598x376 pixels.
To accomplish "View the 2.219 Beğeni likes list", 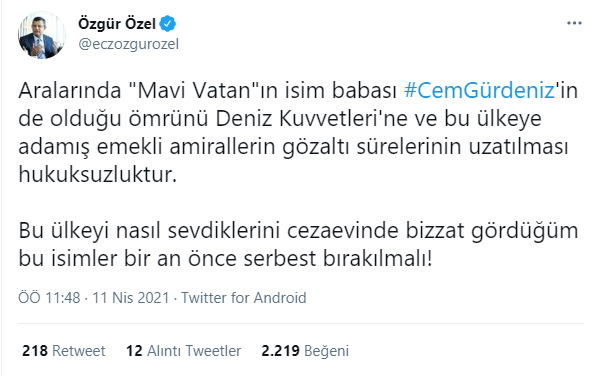I will point(305,351).
